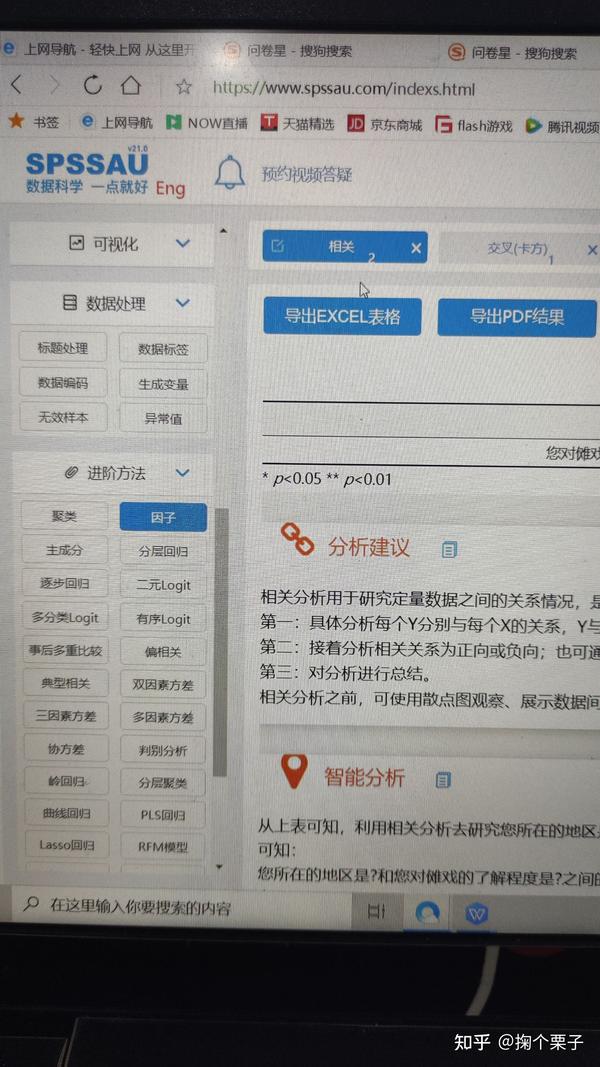Collapse the 进阶方法 section

point(182,472)
